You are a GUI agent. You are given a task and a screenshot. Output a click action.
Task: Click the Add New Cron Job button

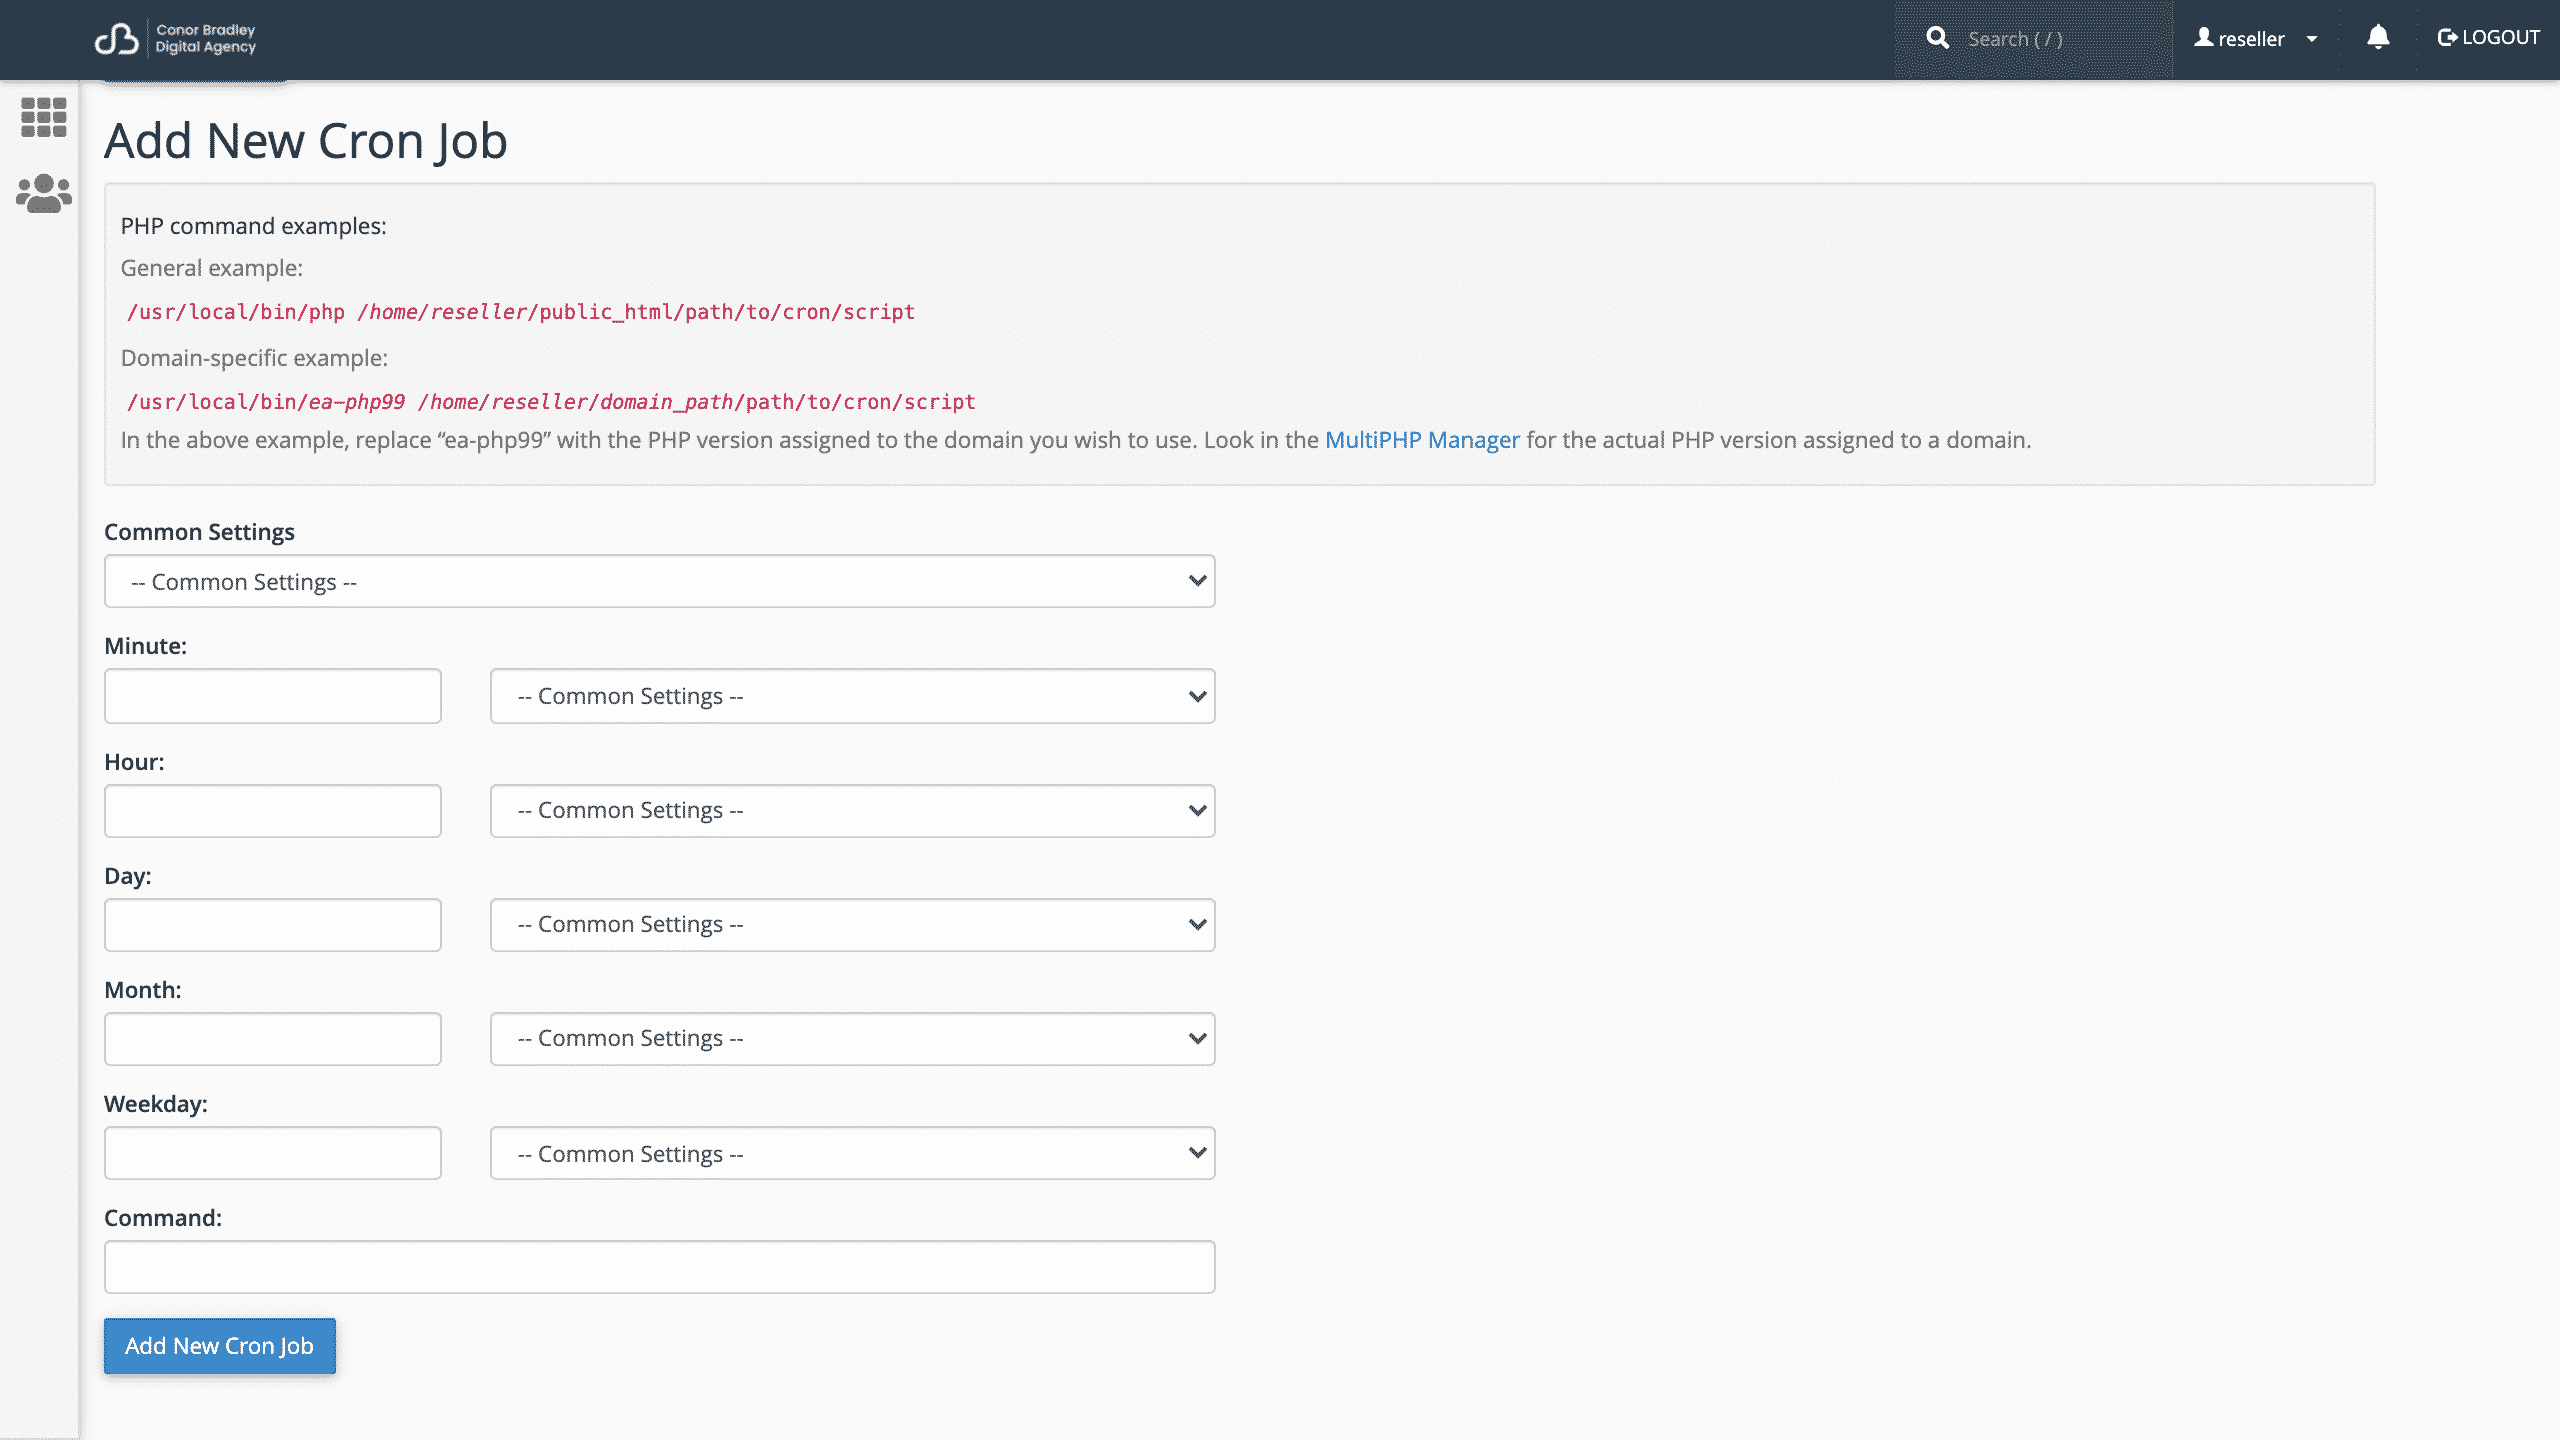pyautogui.click(x=220, y=1346)
